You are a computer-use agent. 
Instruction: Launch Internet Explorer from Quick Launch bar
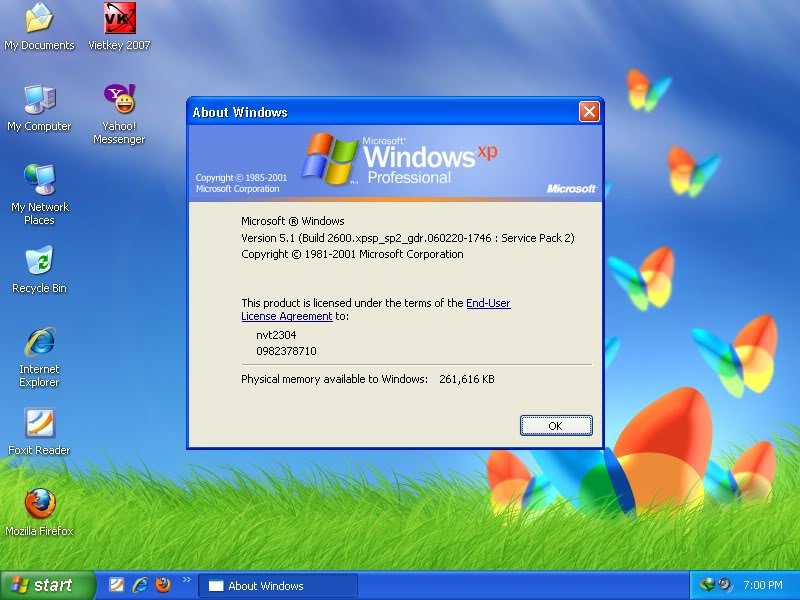click(140, 585)
